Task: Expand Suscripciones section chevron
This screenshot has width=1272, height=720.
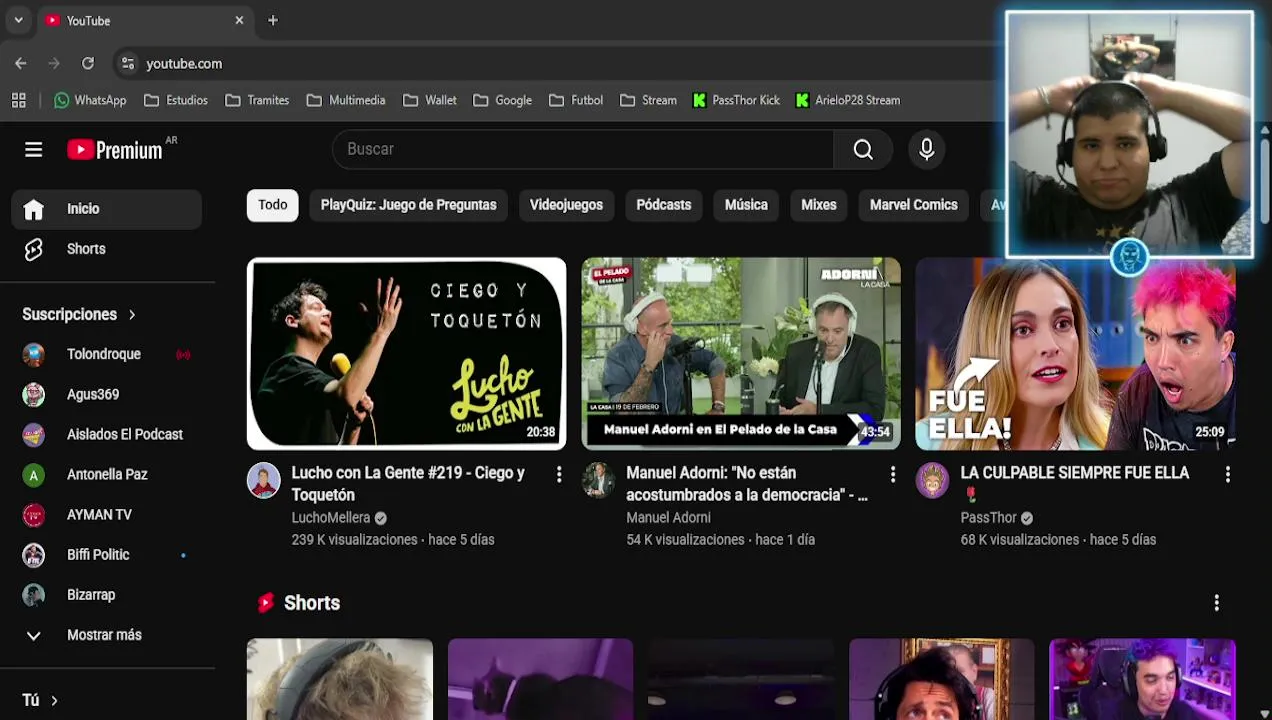Action: (x=132, y=315)
